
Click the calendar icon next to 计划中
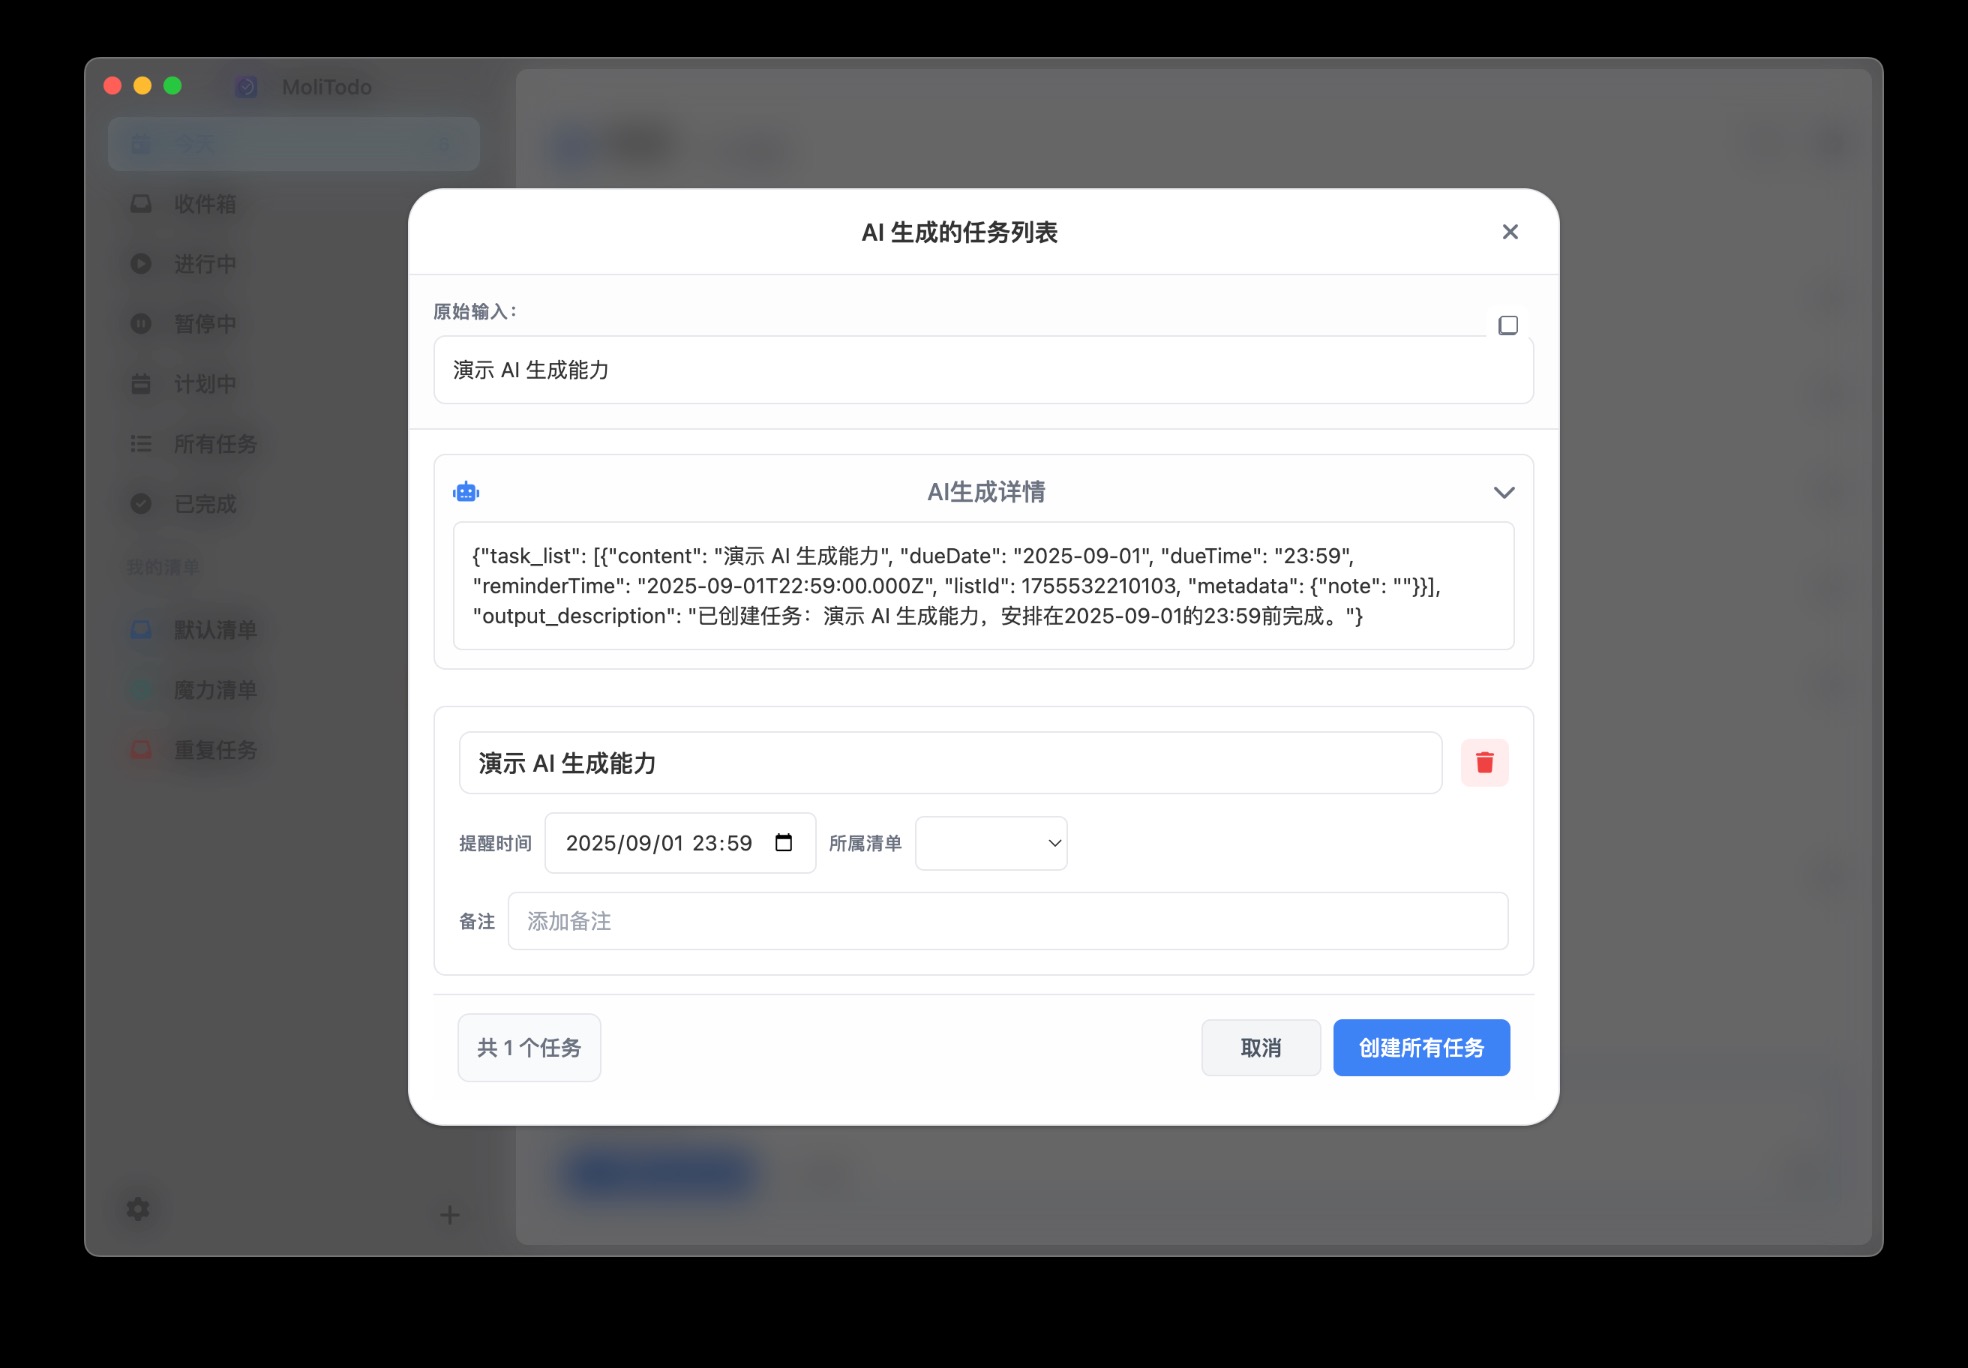141,384
